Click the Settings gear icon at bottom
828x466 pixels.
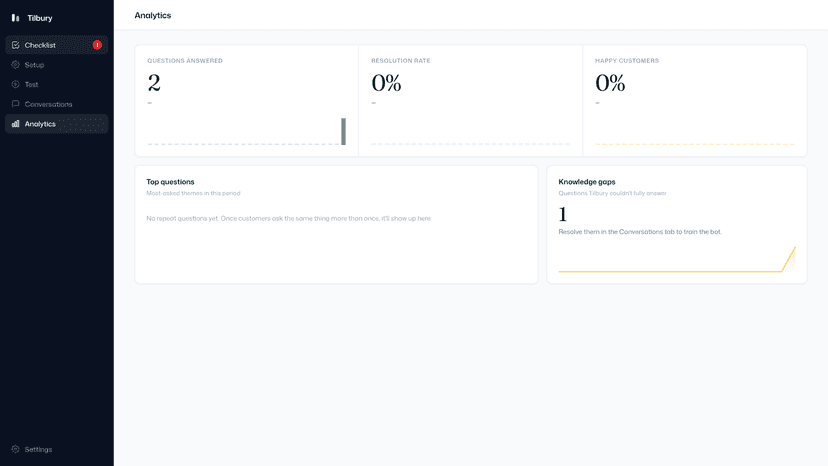(15, 449)
